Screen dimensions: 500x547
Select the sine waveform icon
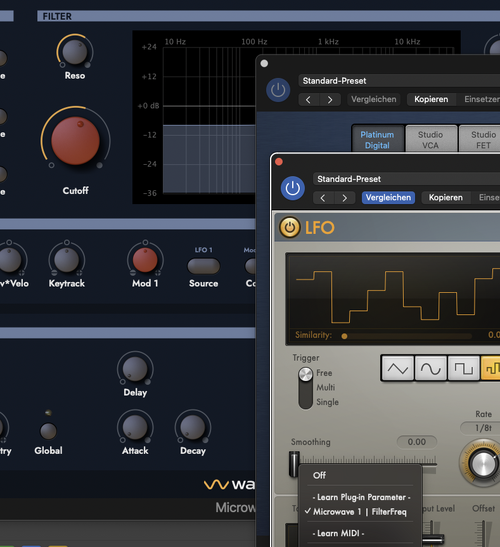(430, 368)
